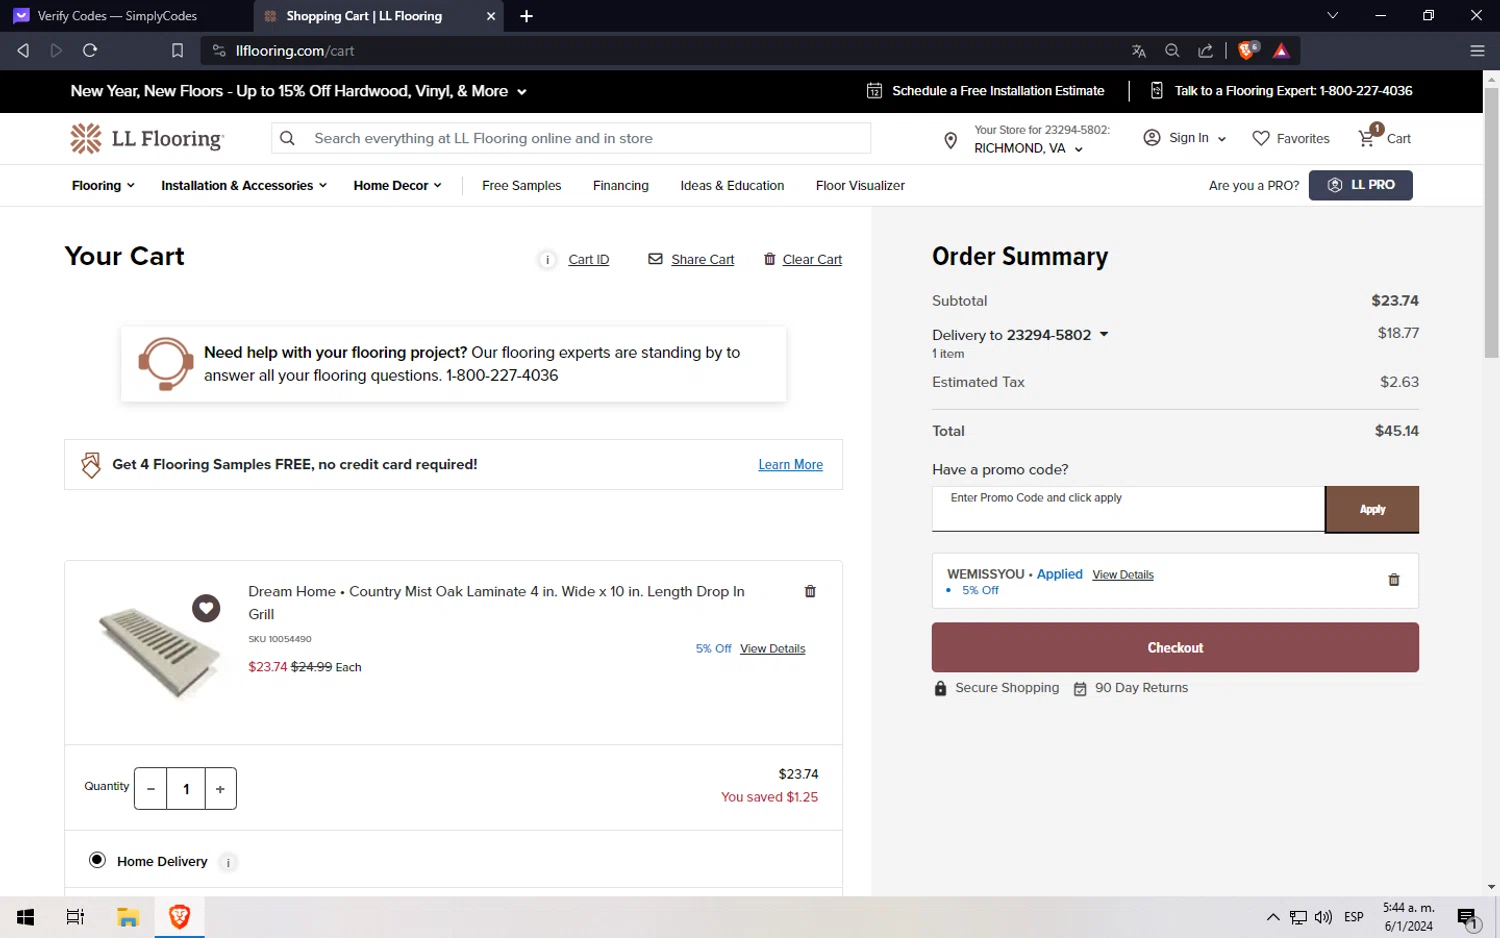
Task: Open the translate page icon
Action: (x=1138, y=51)
